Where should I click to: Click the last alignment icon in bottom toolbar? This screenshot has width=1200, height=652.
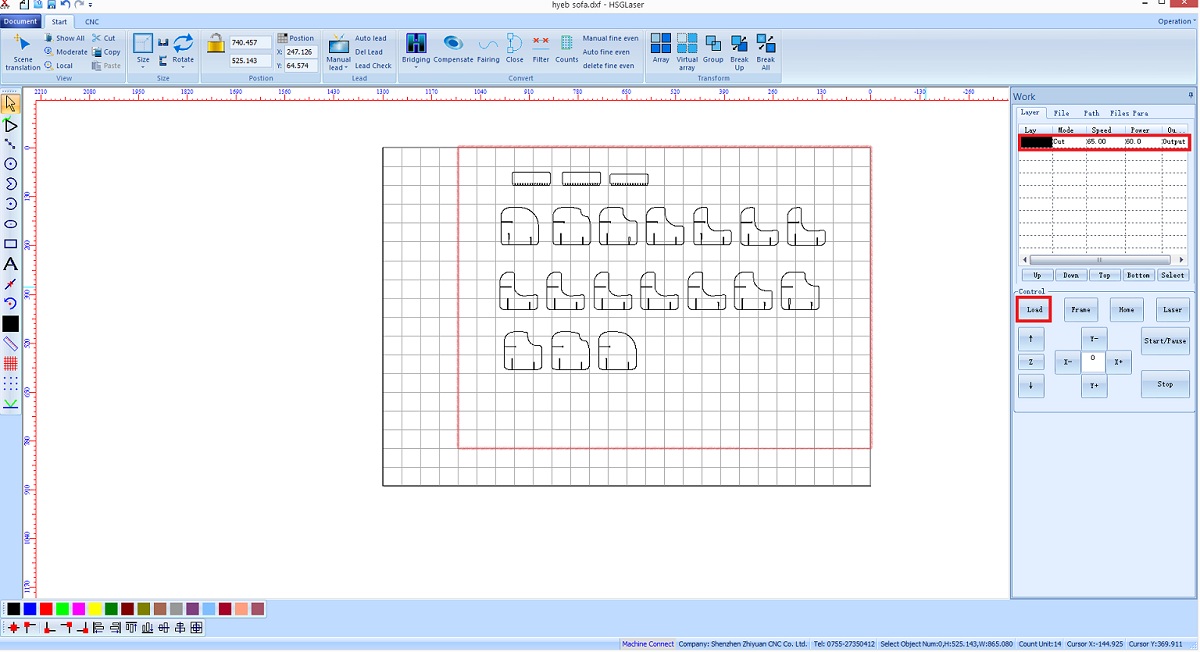click(197, 628)
